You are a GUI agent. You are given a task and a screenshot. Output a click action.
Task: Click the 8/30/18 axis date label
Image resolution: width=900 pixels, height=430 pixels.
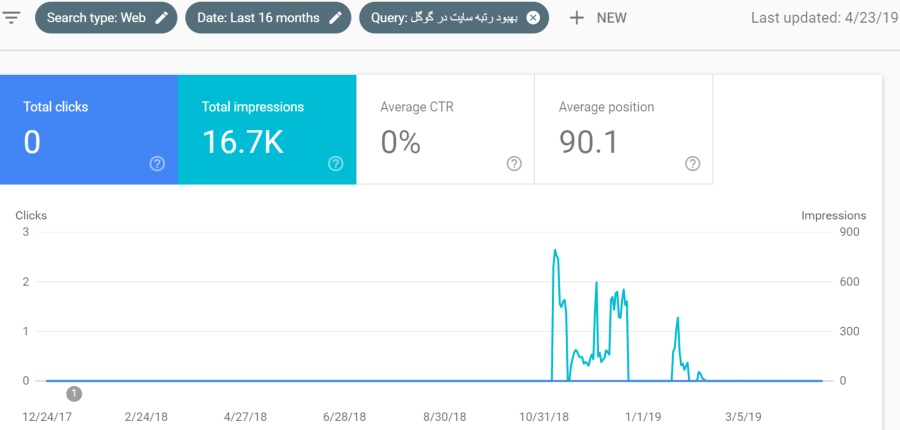tap(444, 417)
